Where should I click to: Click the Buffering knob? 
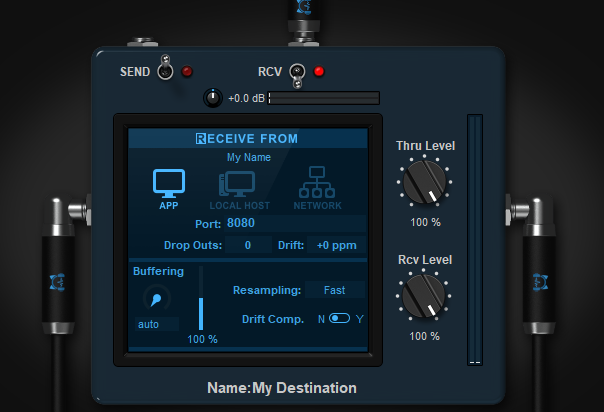pos(157,298)
